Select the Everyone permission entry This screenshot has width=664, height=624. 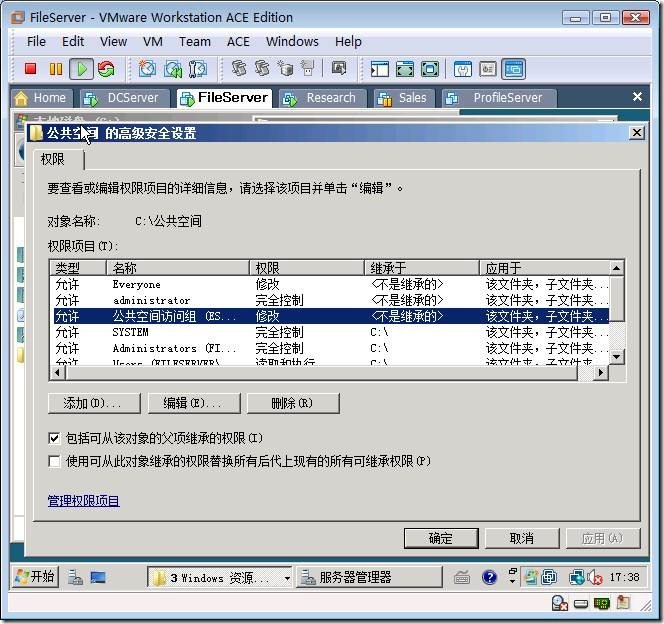331,284
